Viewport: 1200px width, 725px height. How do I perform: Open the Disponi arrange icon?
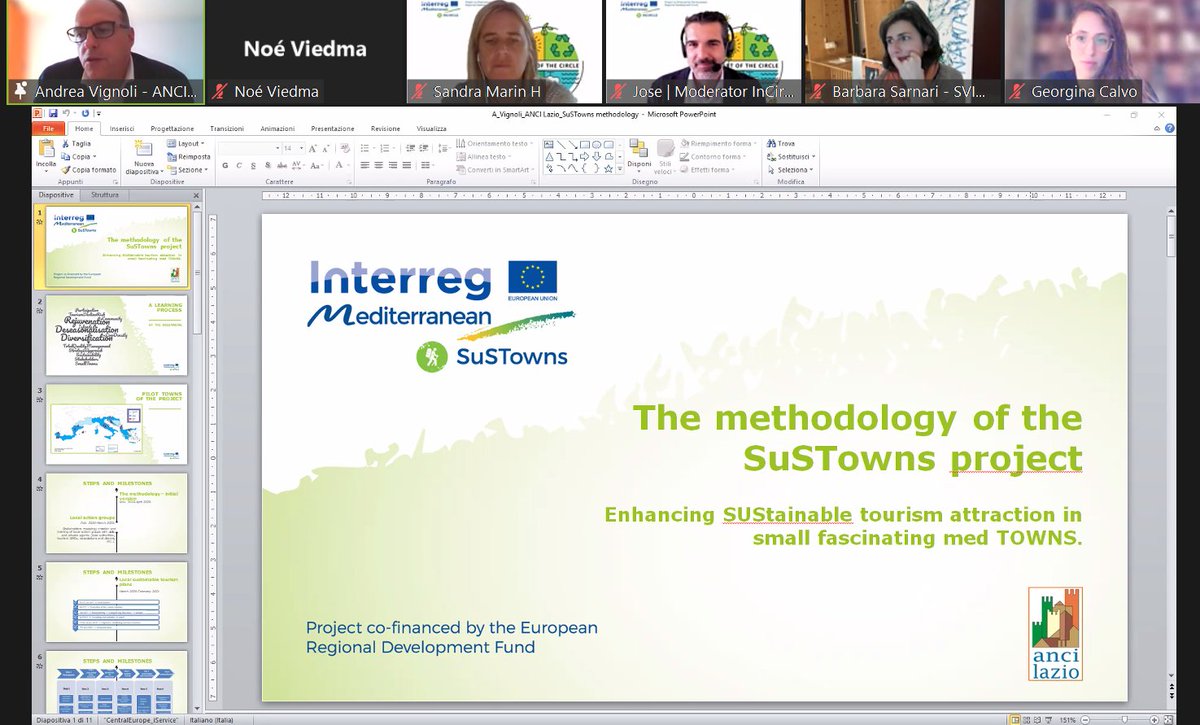coord(638,147)
